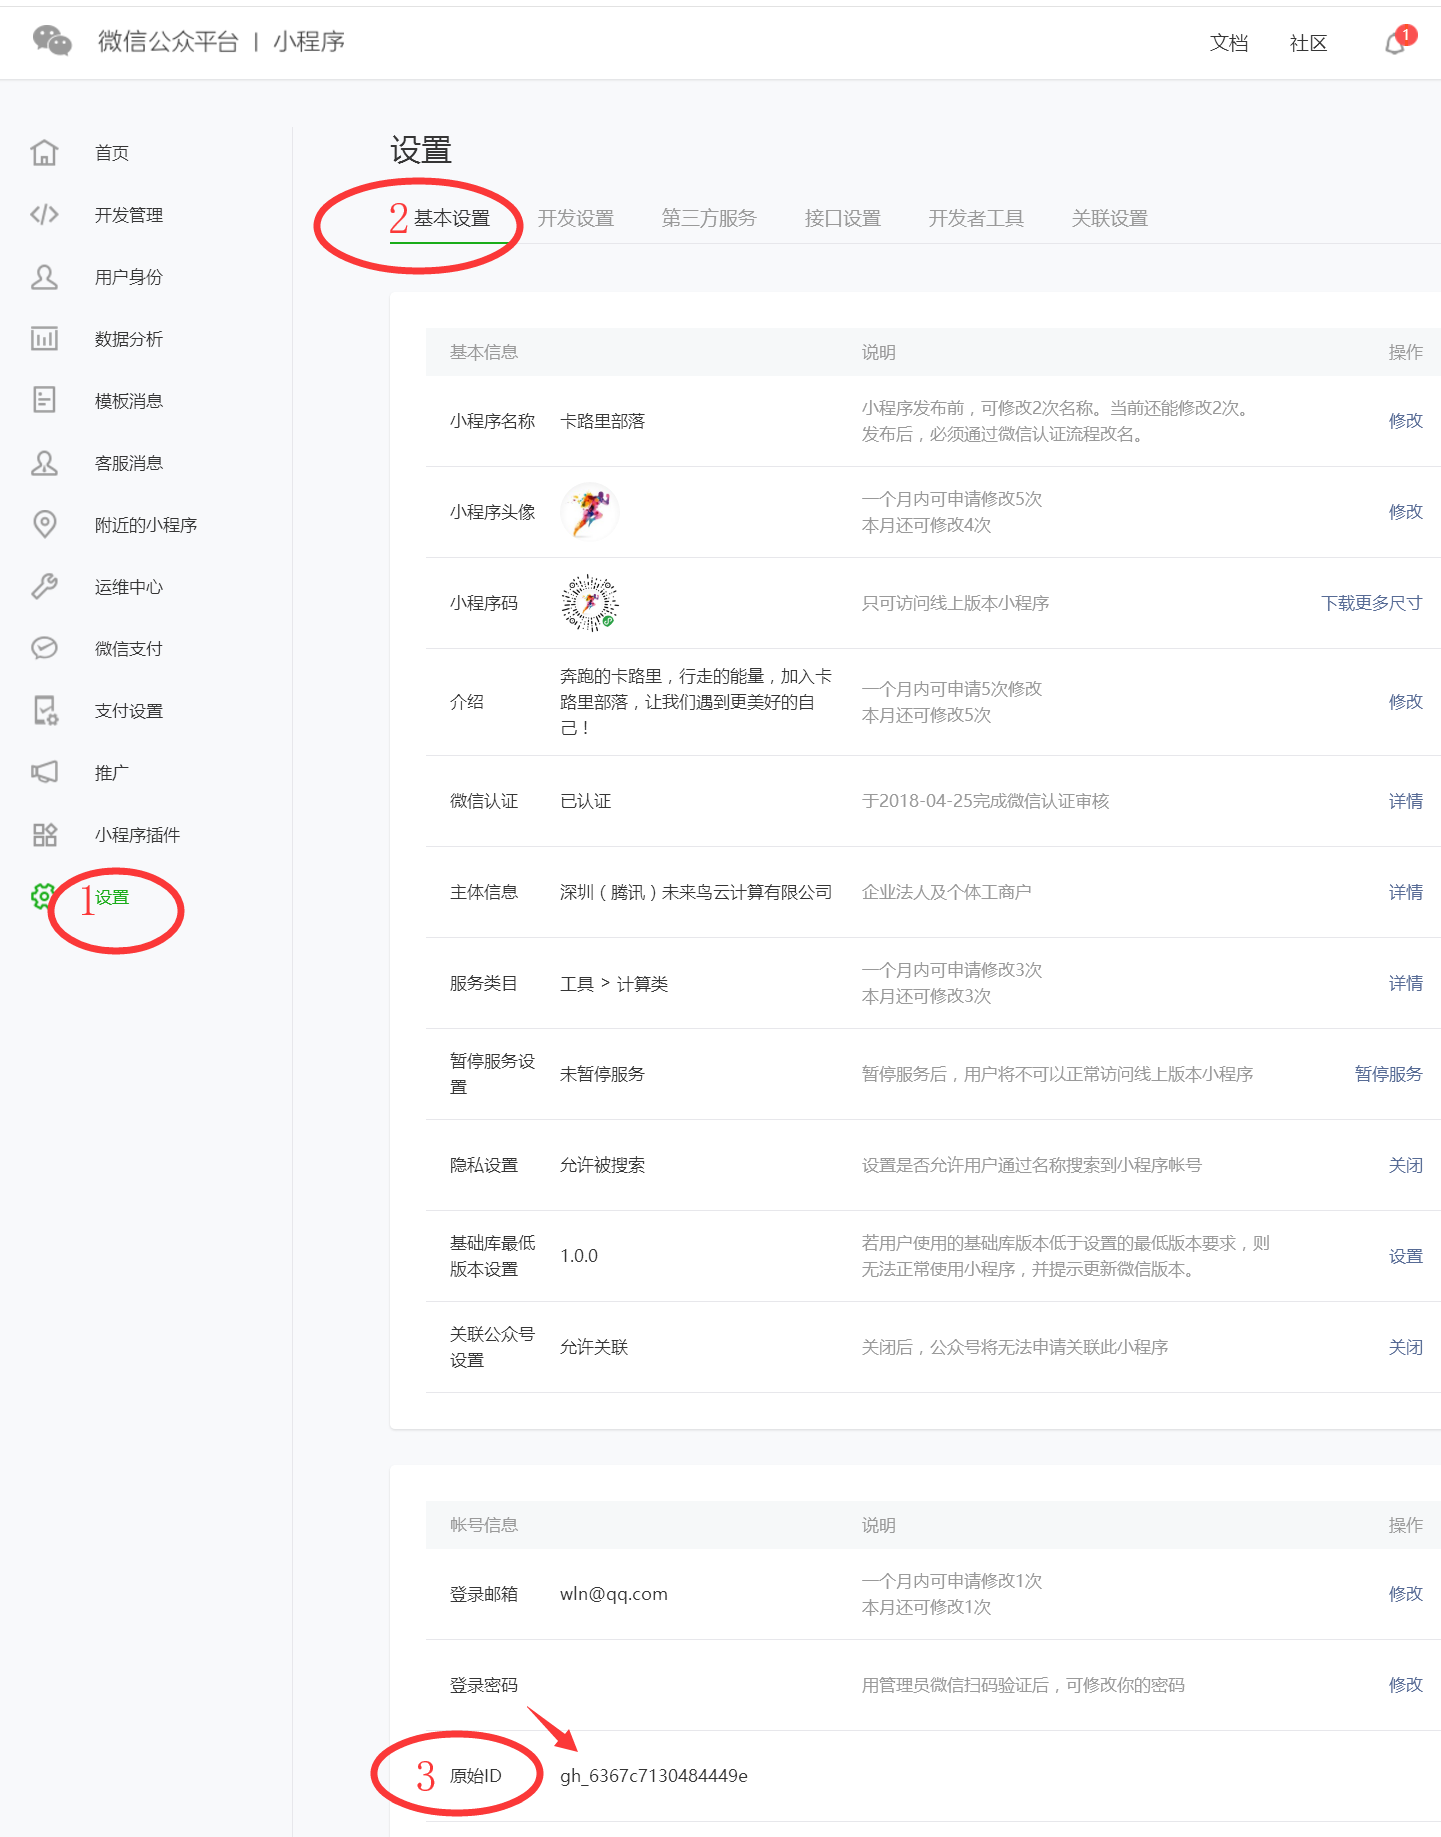Click the 工具 > 计算类 category value
Viewport: 1441px width, 1837px height.
(613, 984)
